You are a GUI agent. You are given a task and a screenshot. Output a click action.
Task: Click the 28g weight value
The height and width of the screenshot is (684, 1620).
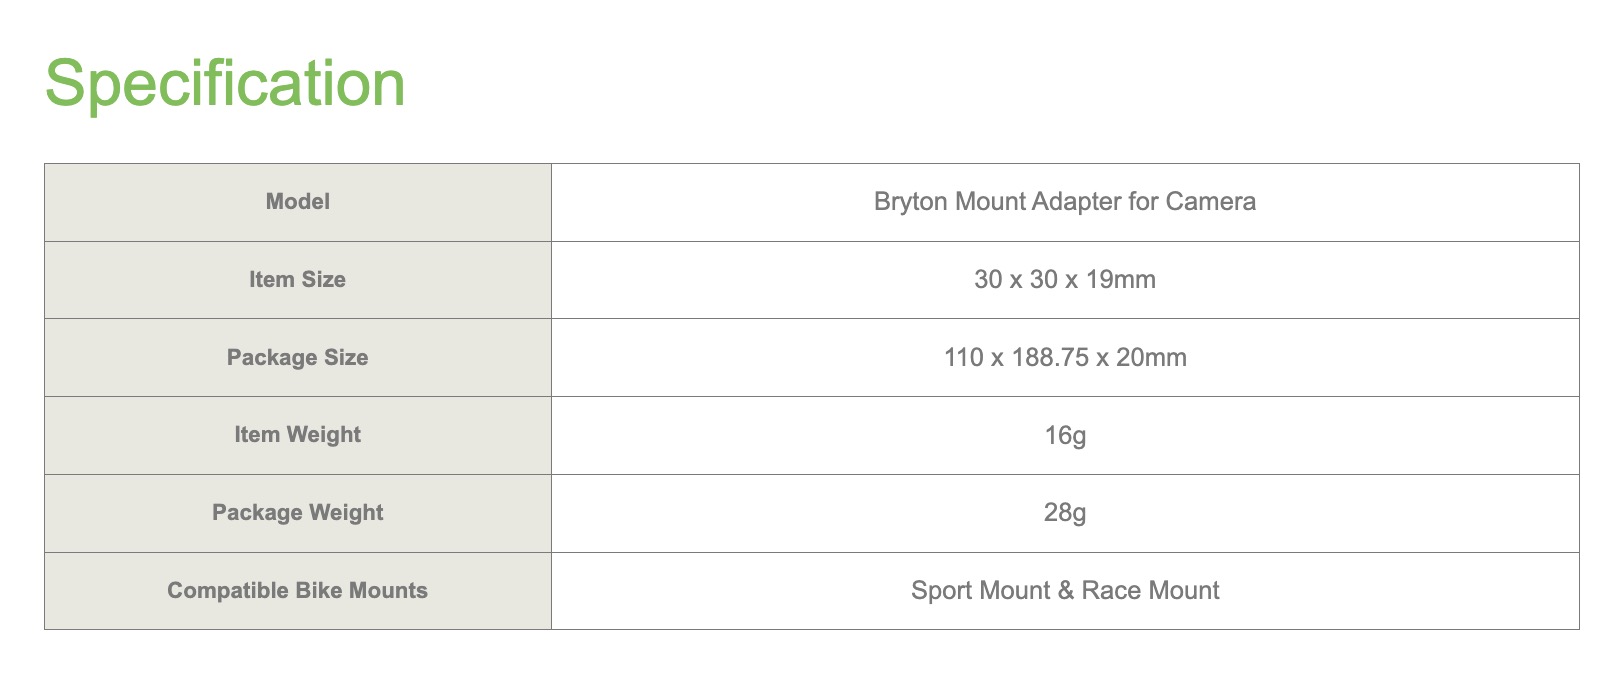pos(1065,513)
